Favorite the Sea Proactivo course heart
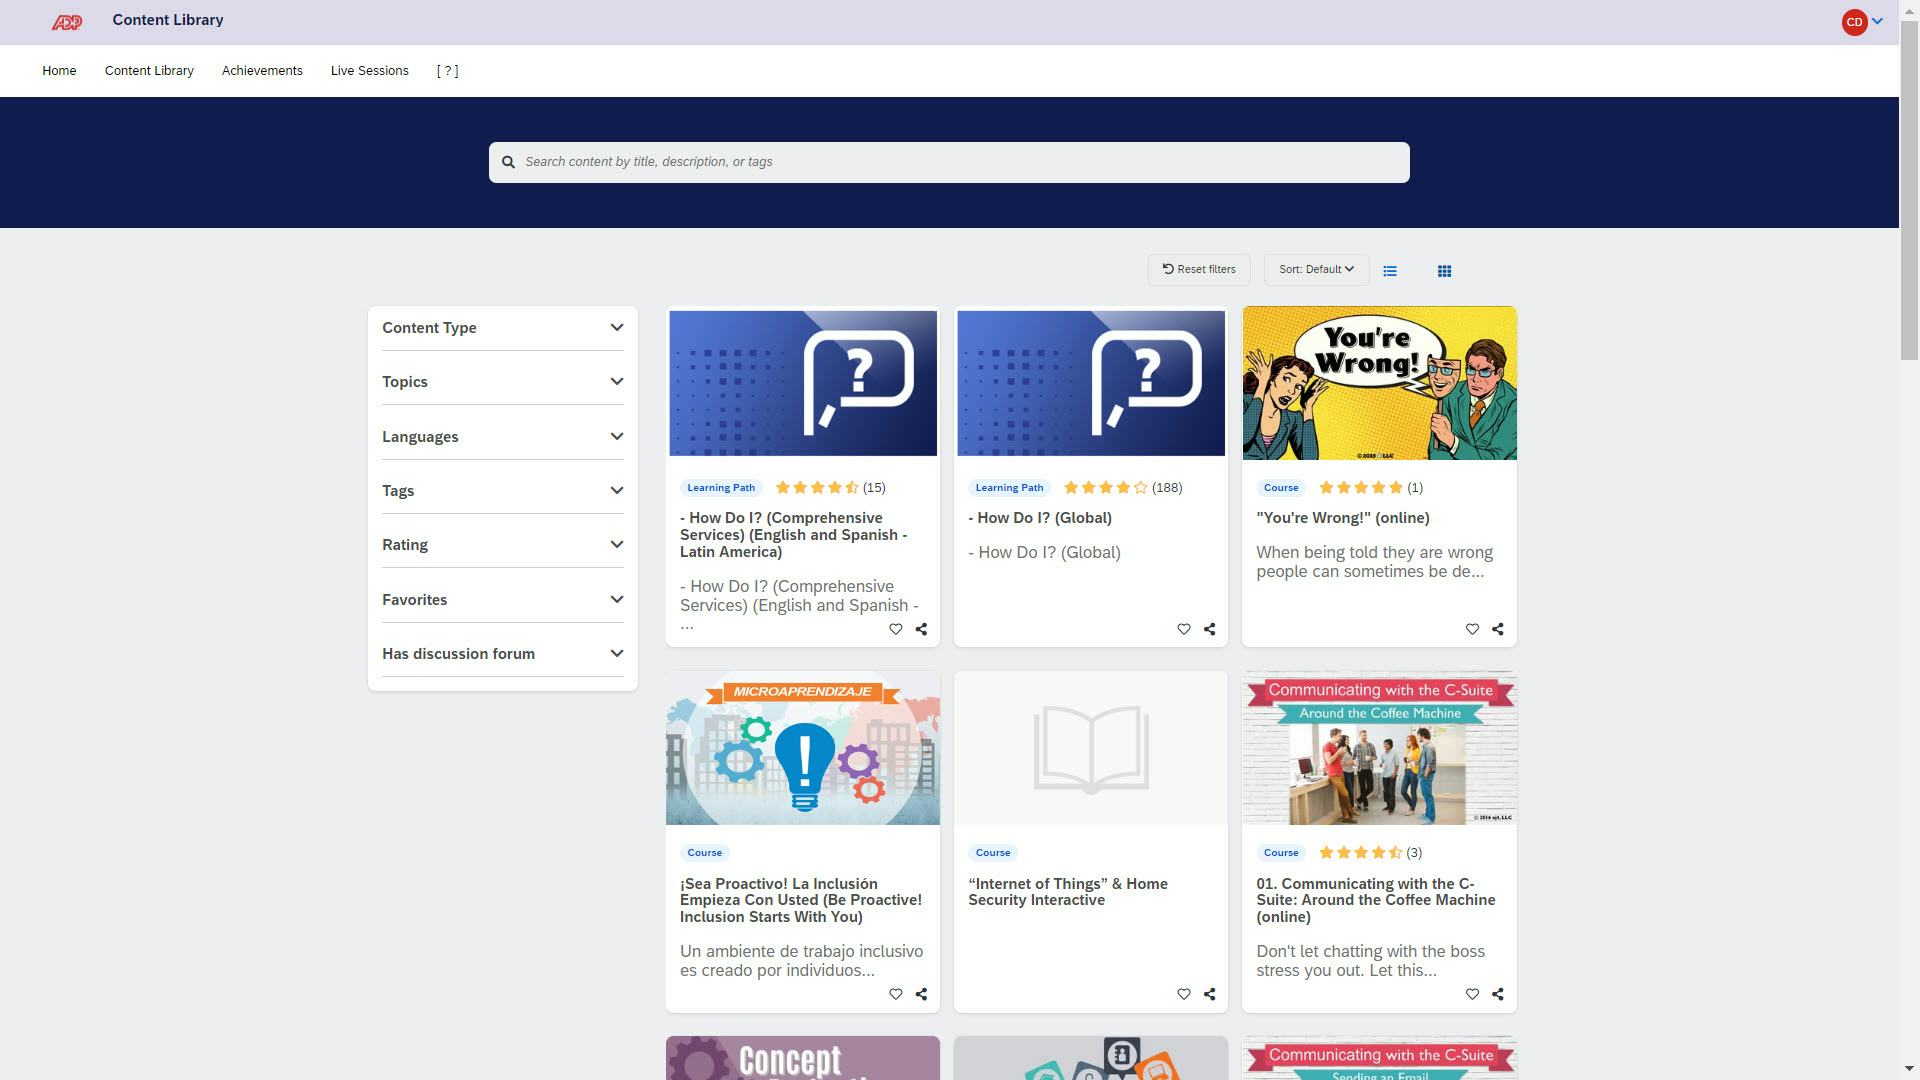The width and height of the screenshot is (1920, 1080). coord(895,994)
